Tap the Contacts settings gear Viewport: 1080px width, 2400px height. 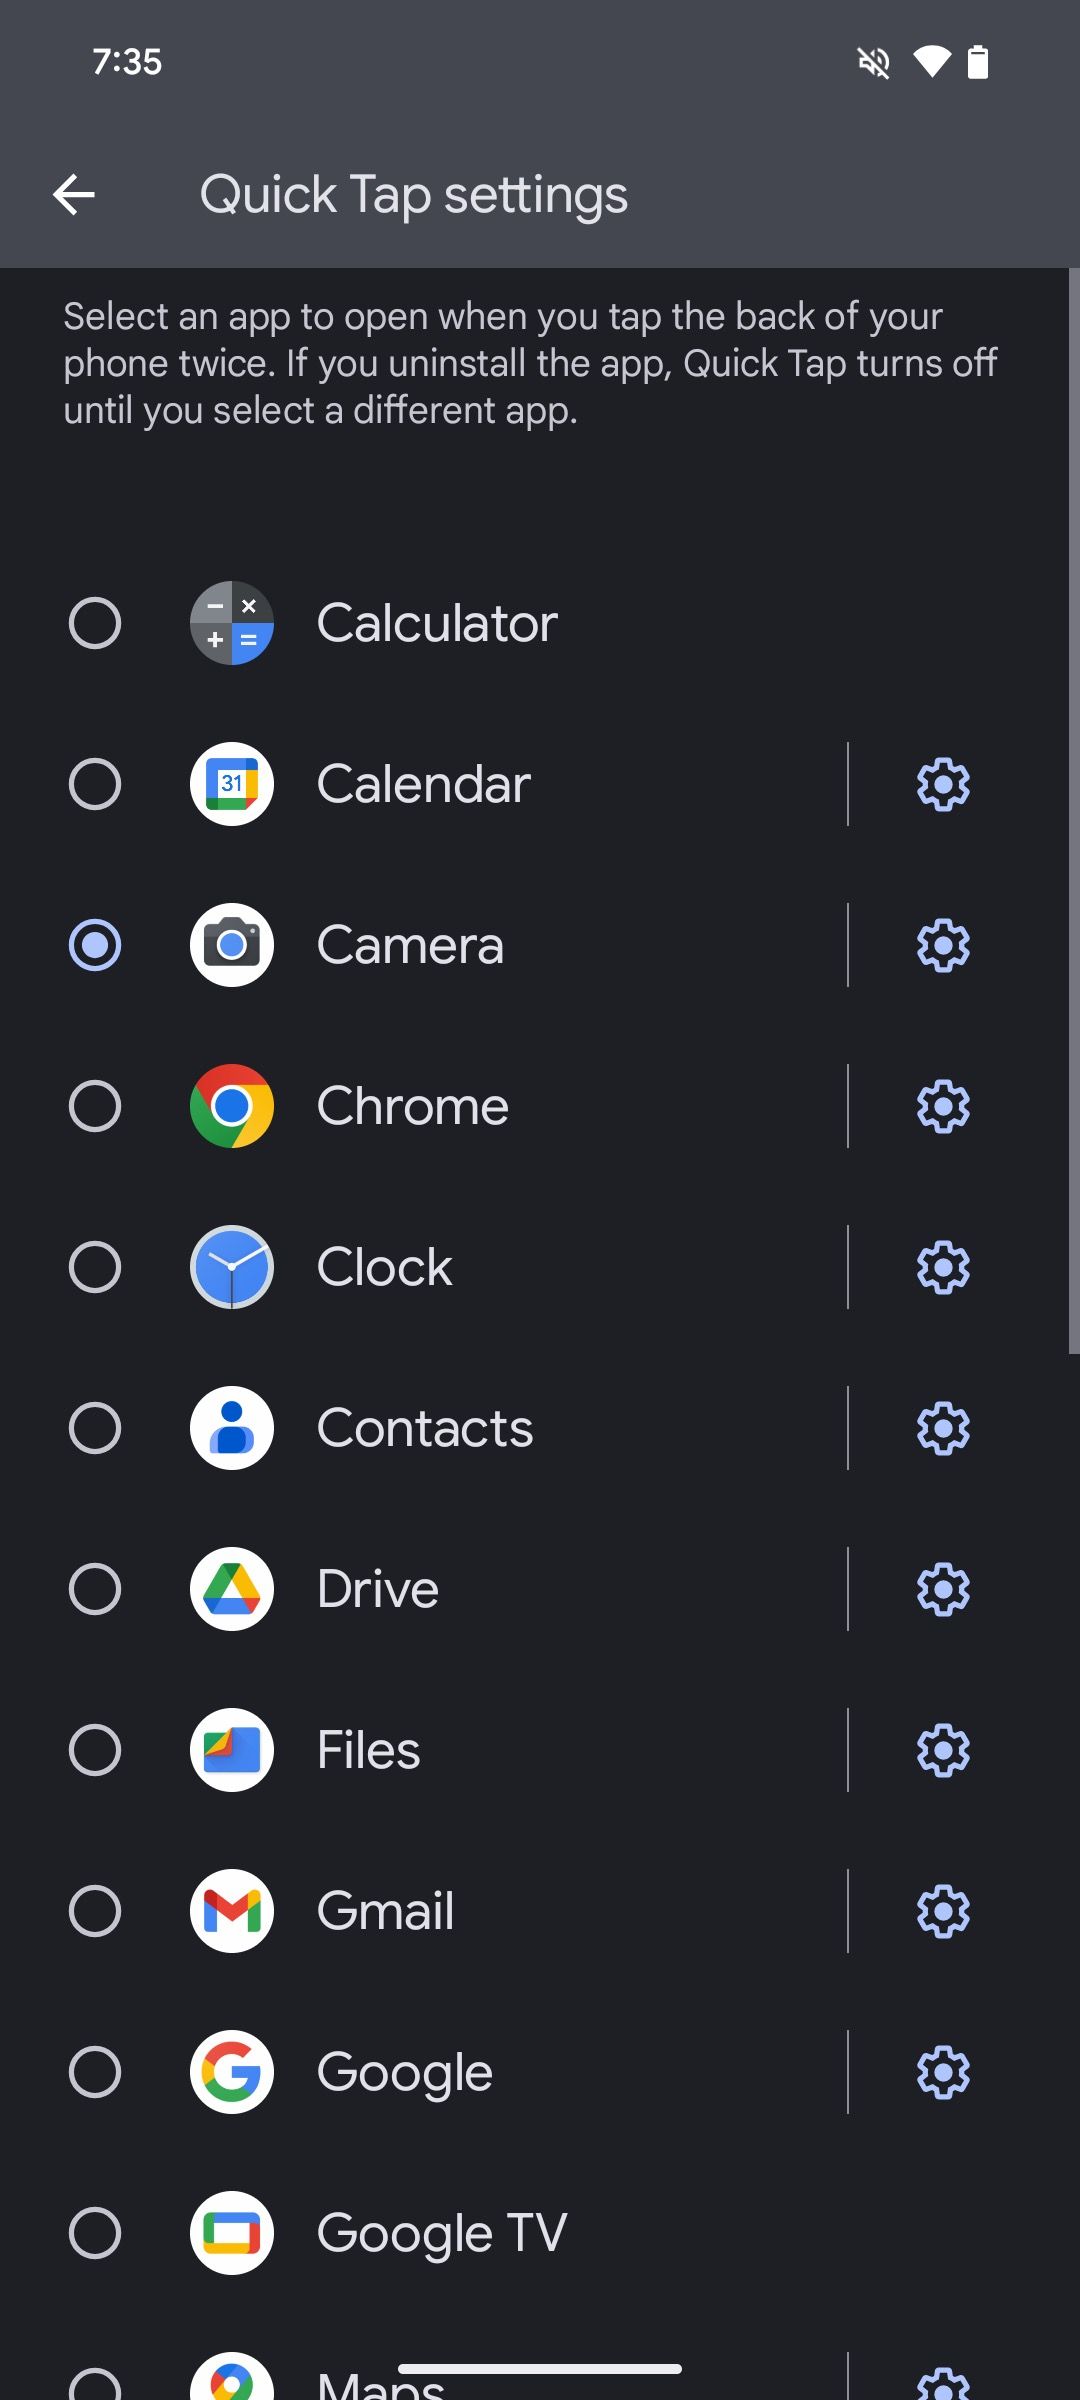tap(943, 1428)
